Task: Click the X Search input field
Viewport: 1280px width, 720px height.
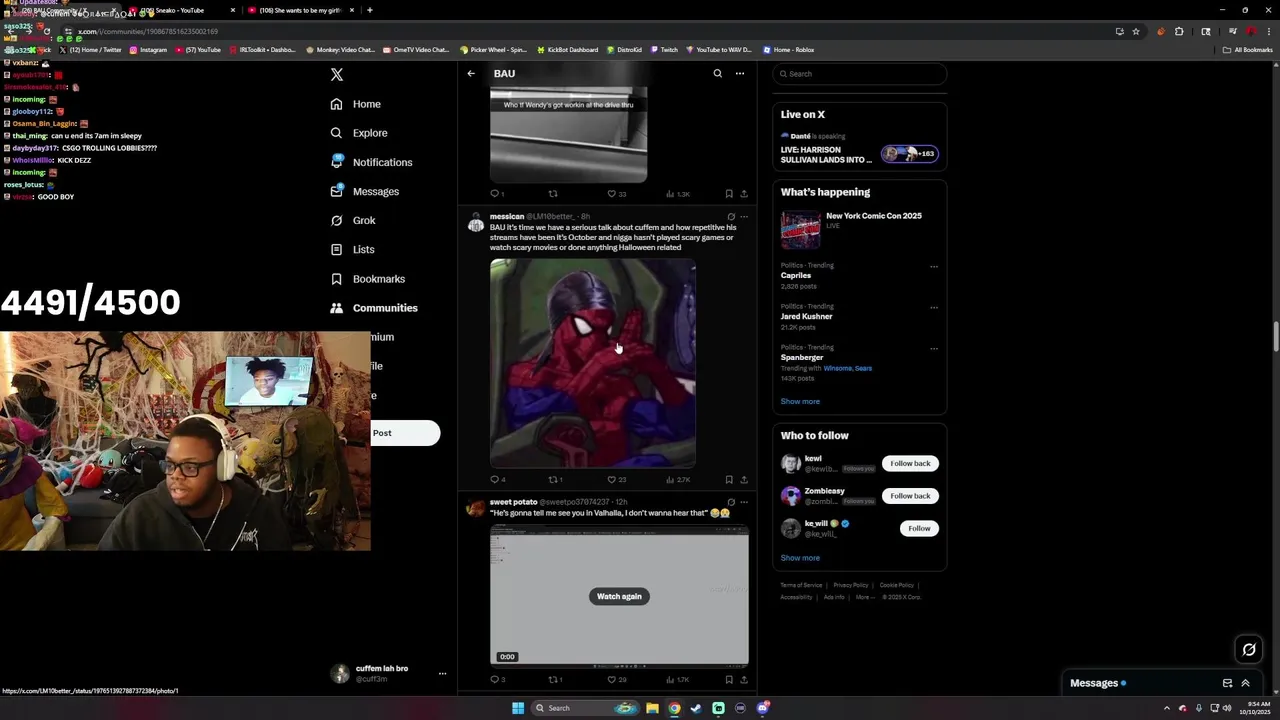Action: tap(860, 74)
